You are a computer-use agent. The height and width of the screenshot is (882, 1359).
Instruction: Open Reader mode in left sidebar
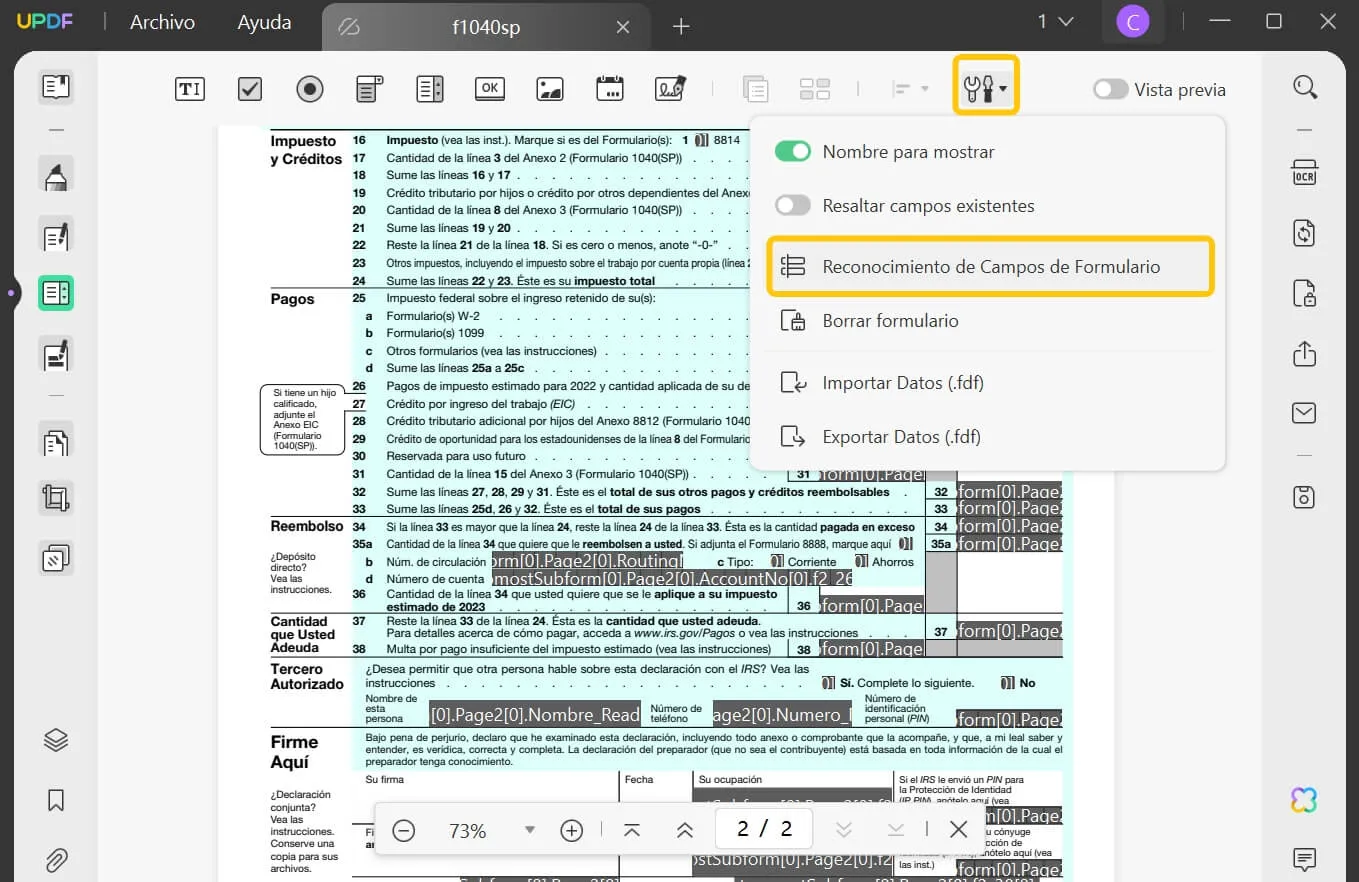pyautogui.click(x=56, y=87)
